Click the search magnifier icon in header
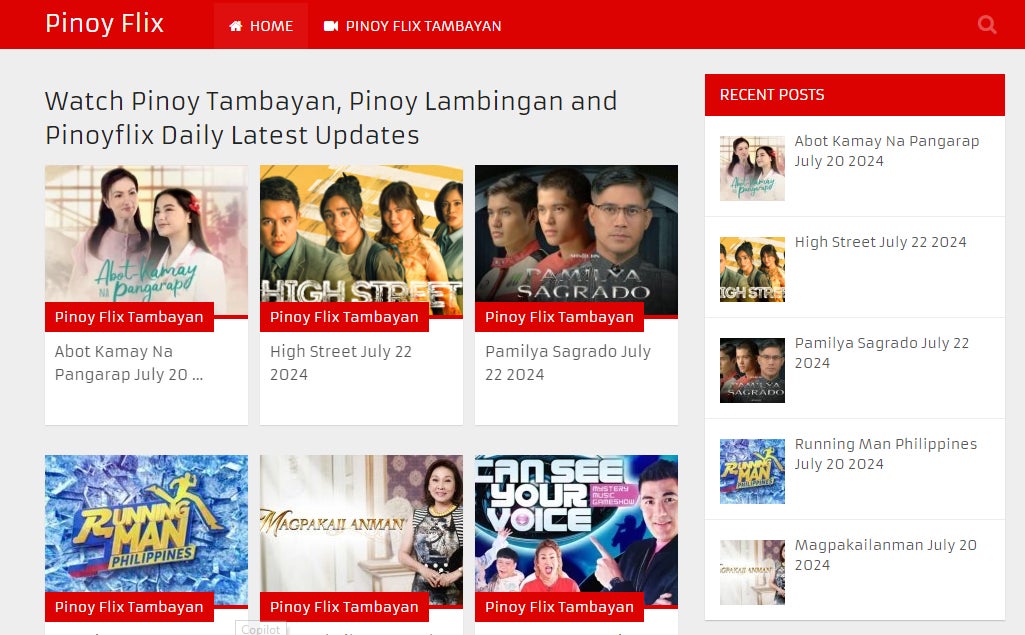 click(987, 25)
